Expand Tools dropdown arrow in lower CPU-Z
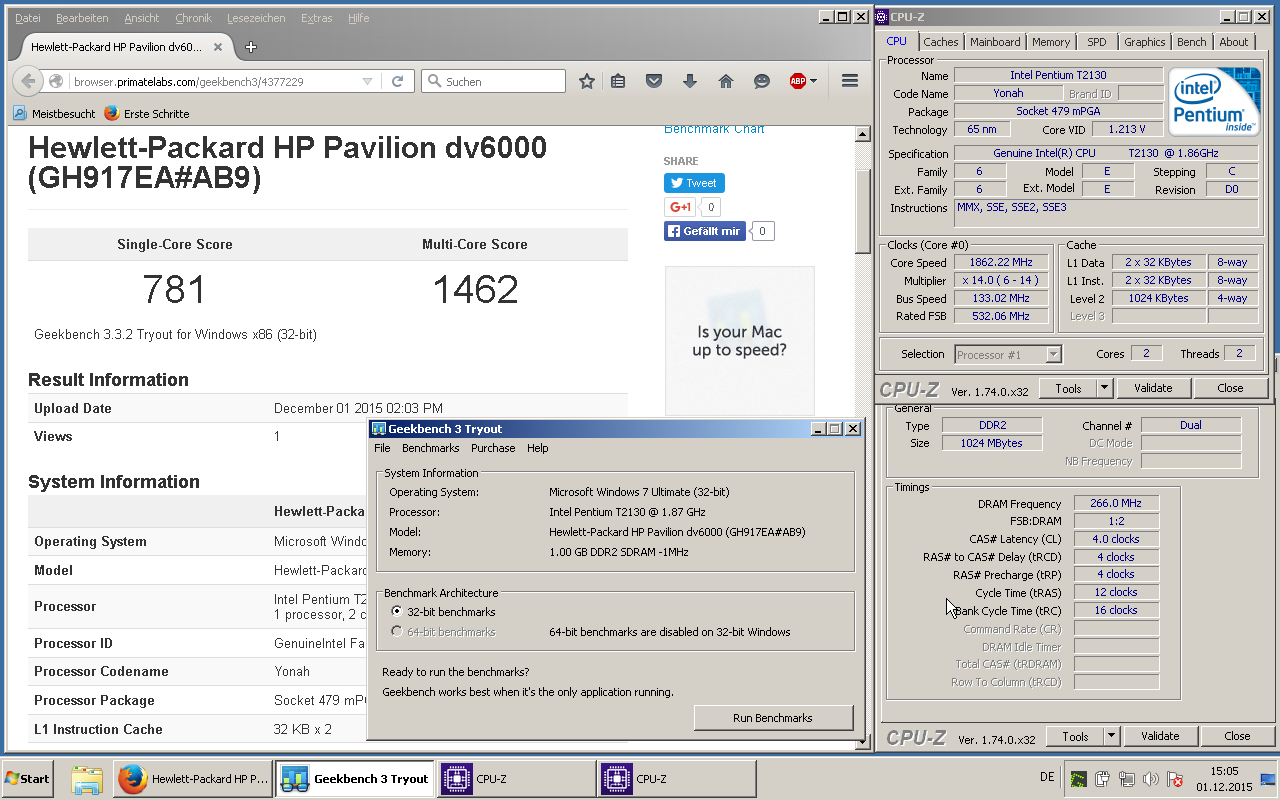Image resolution: width=1280 pixels, height=800 pixels. click(x=1111, y=736)
